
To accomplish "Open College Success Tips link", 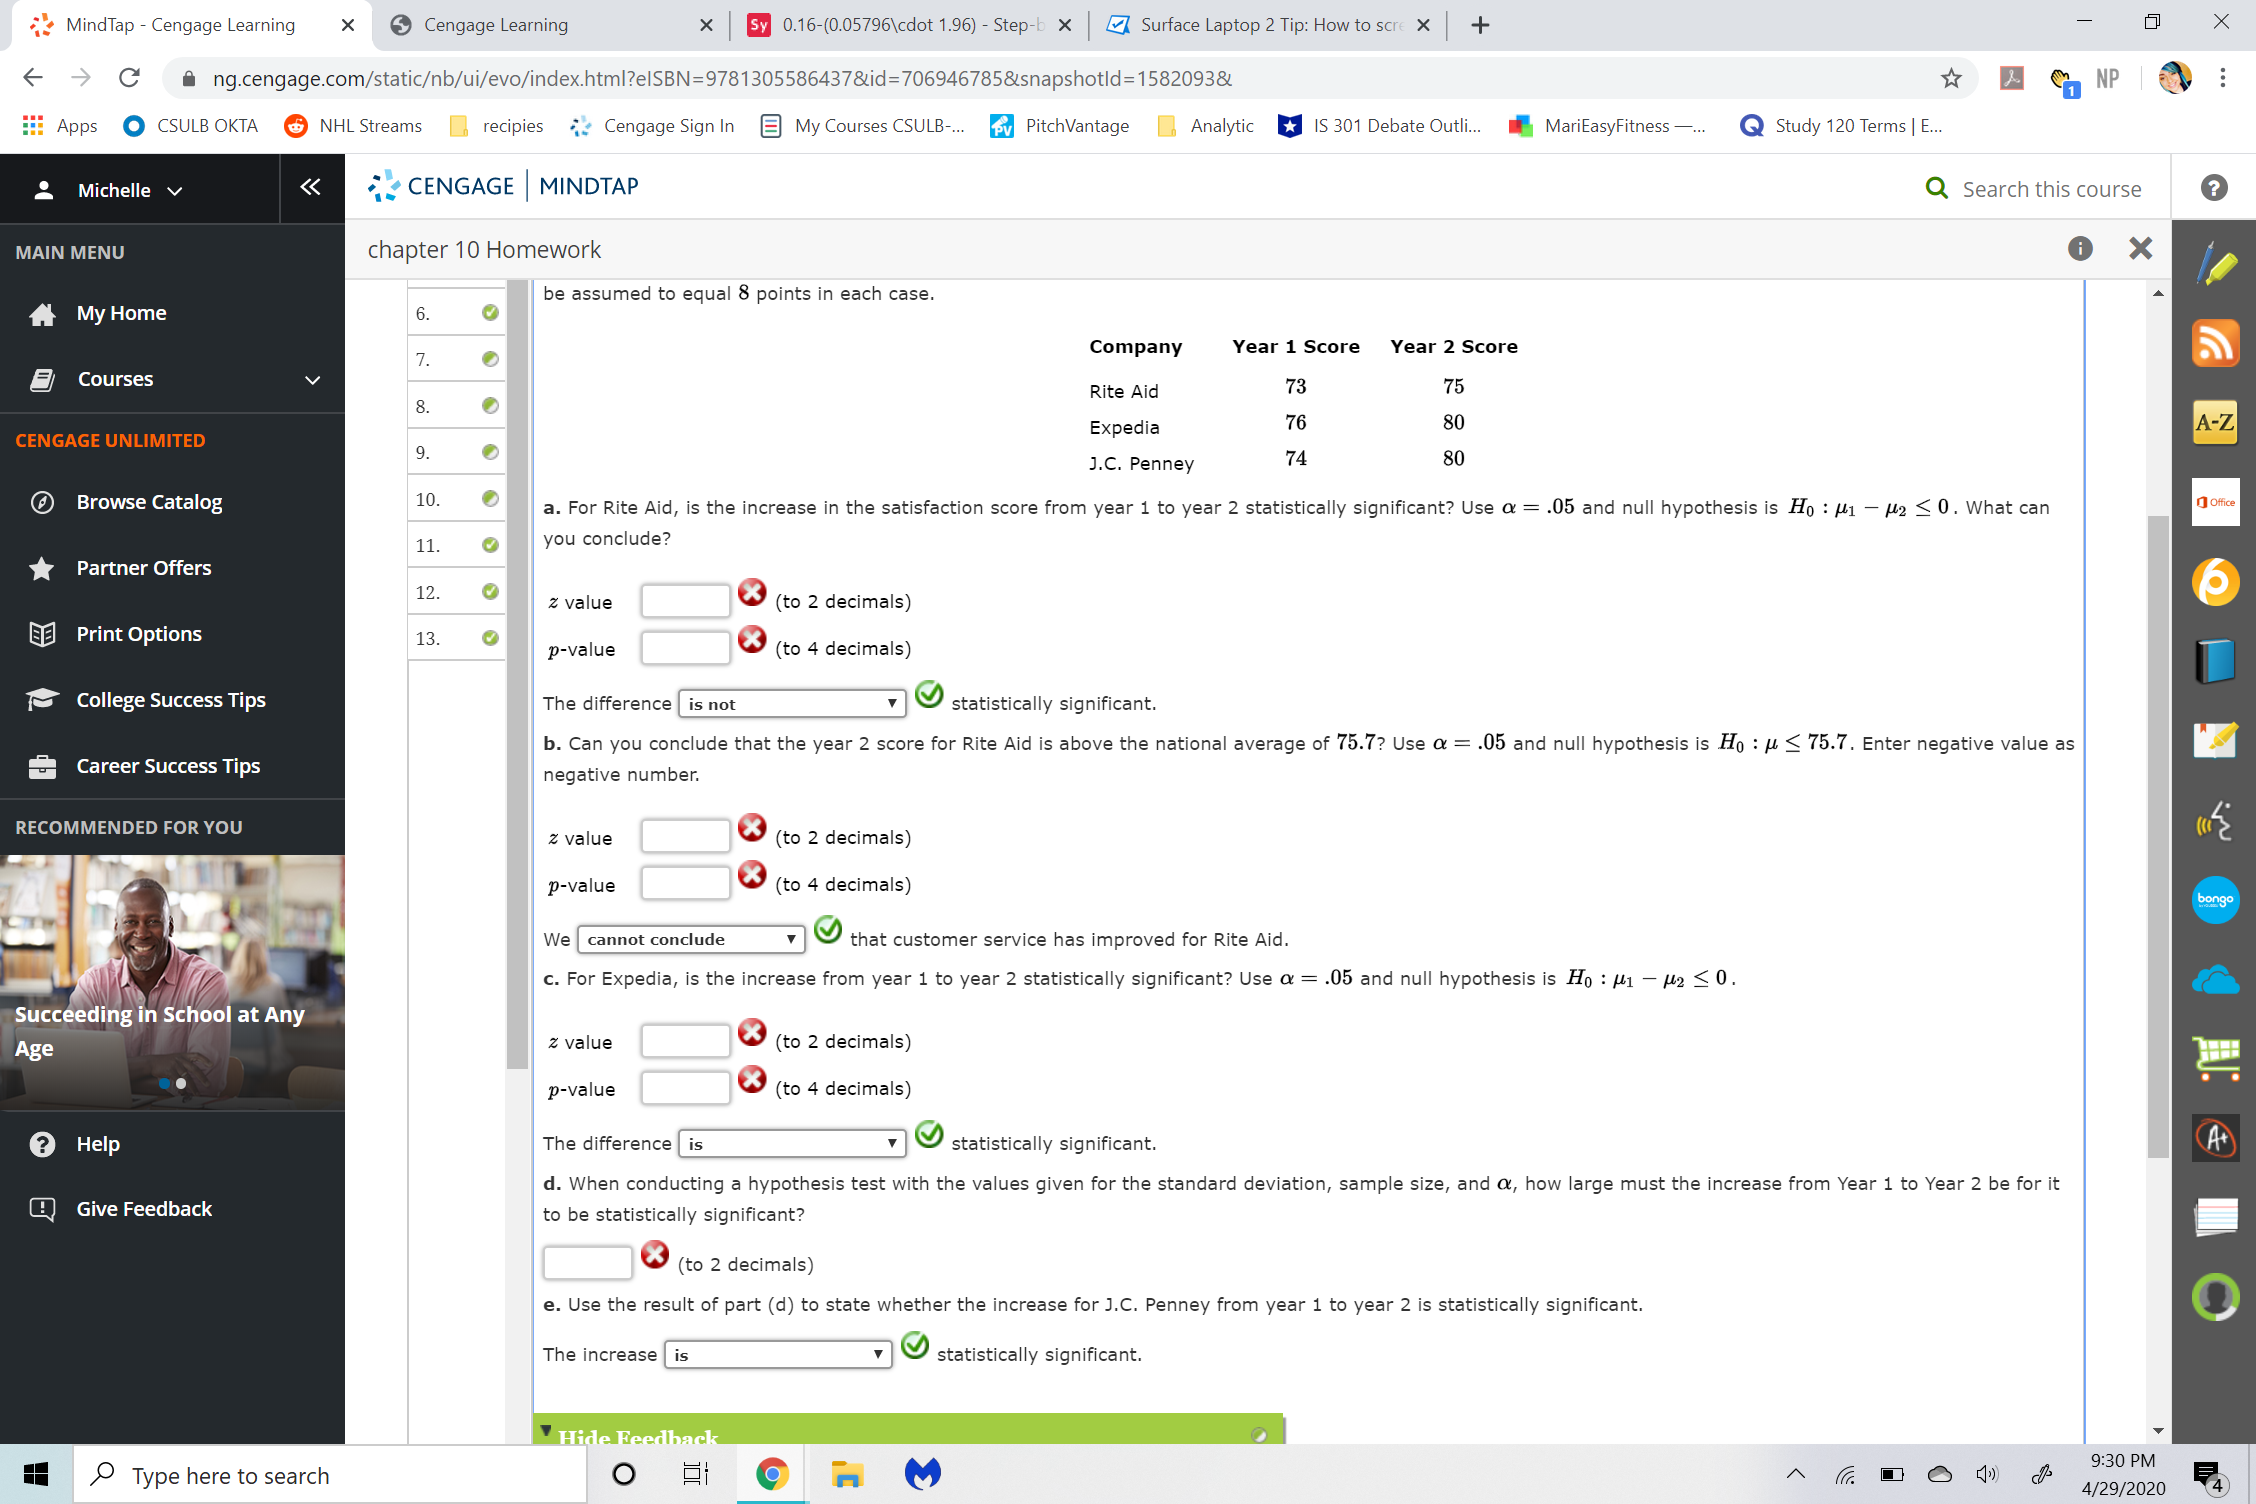I will 171,700.
